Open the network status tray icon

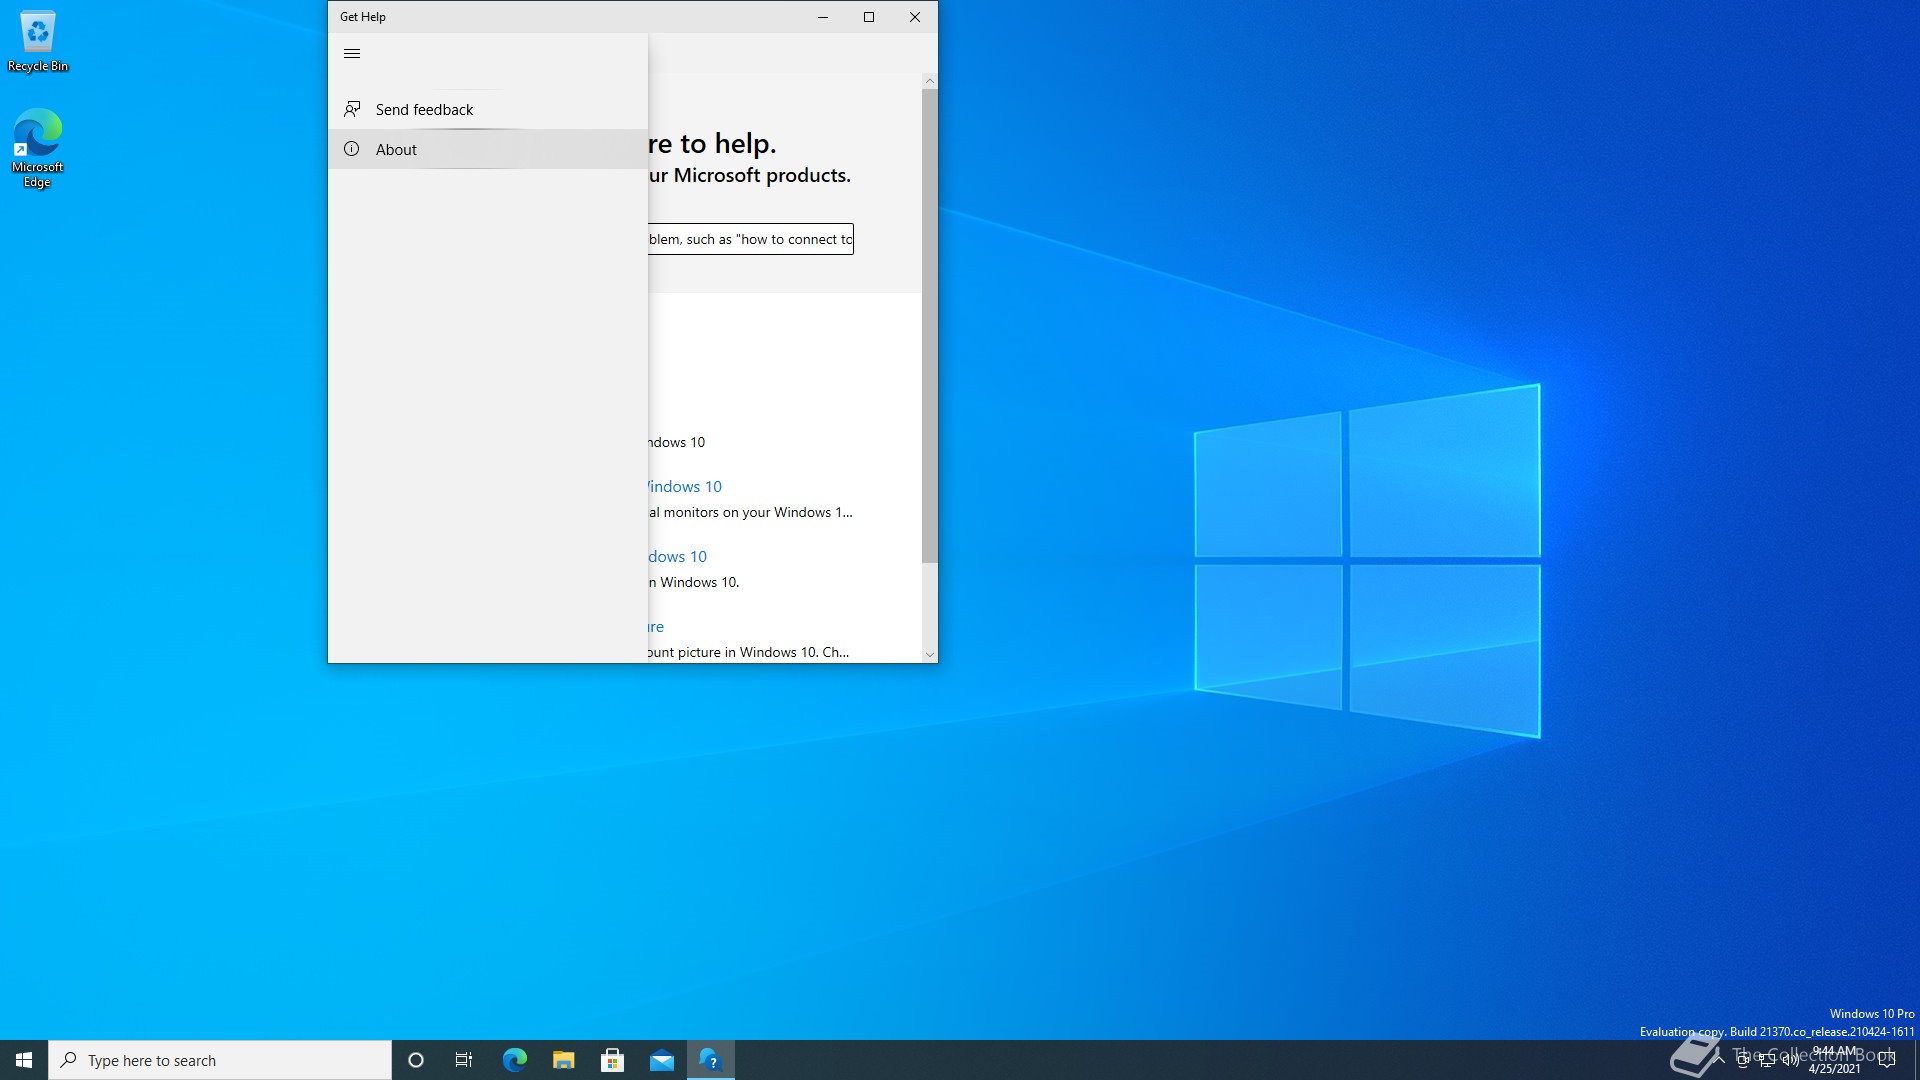pyautogui.click(x=1767, y=1060)
